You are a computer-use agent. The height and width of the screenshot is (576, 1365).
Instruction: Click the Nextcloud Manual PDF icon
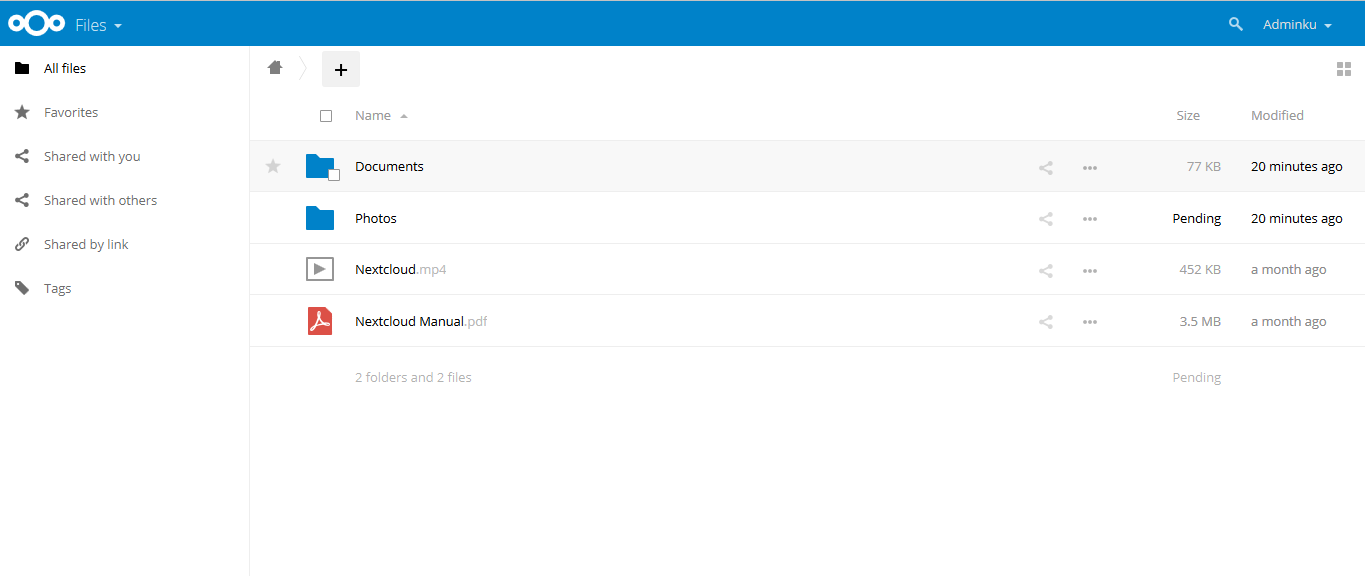tap(320, 321)
